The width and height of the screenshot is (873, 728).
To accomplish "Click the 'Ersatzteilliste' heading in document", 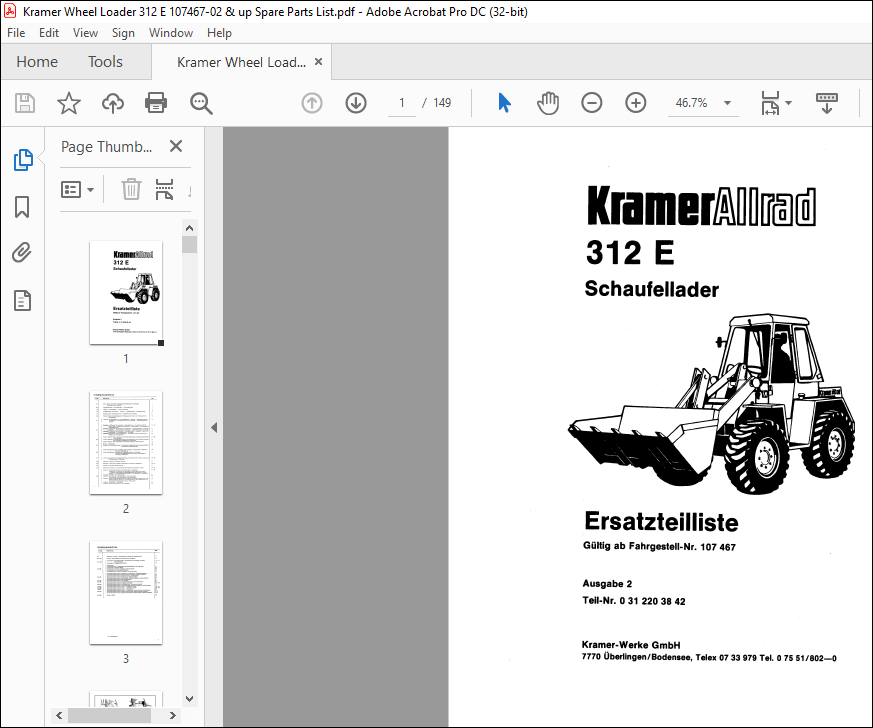I will pos(661,522).
